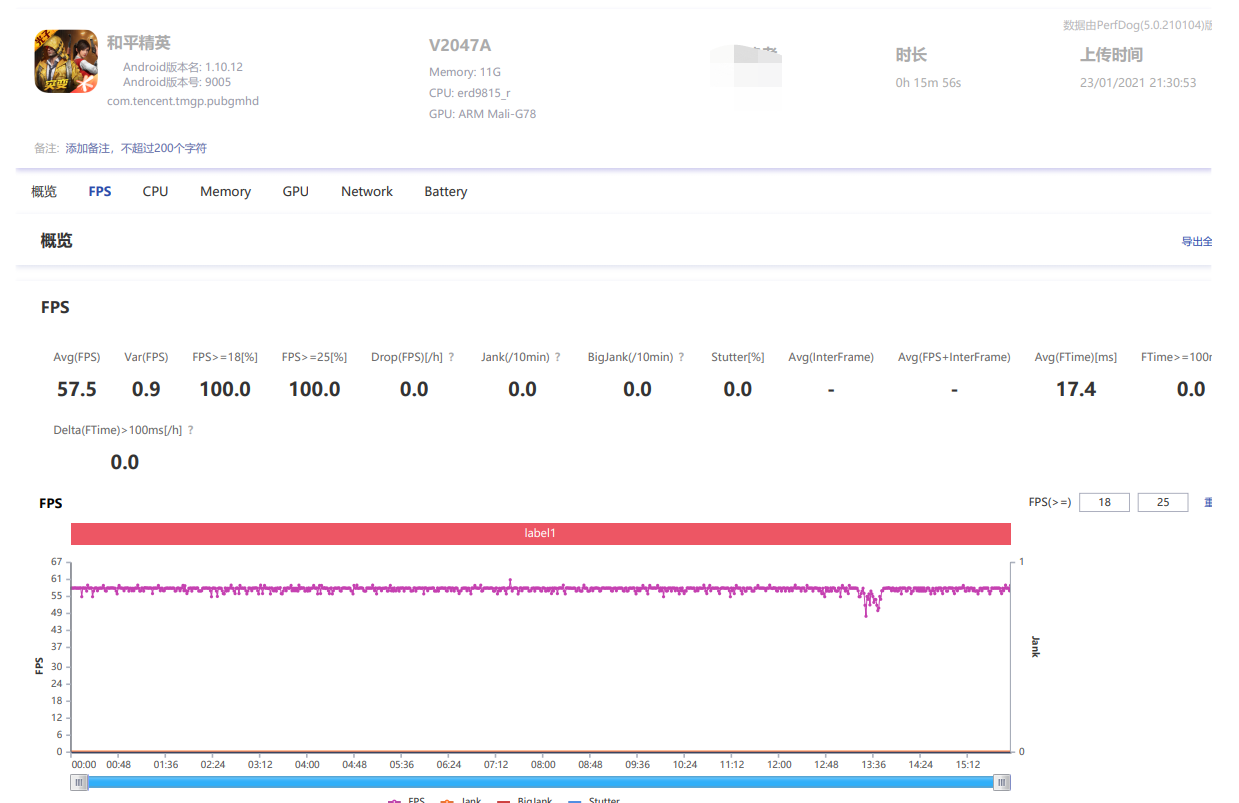Toggle the Jank series in chart legend

(x=461, y=800)
